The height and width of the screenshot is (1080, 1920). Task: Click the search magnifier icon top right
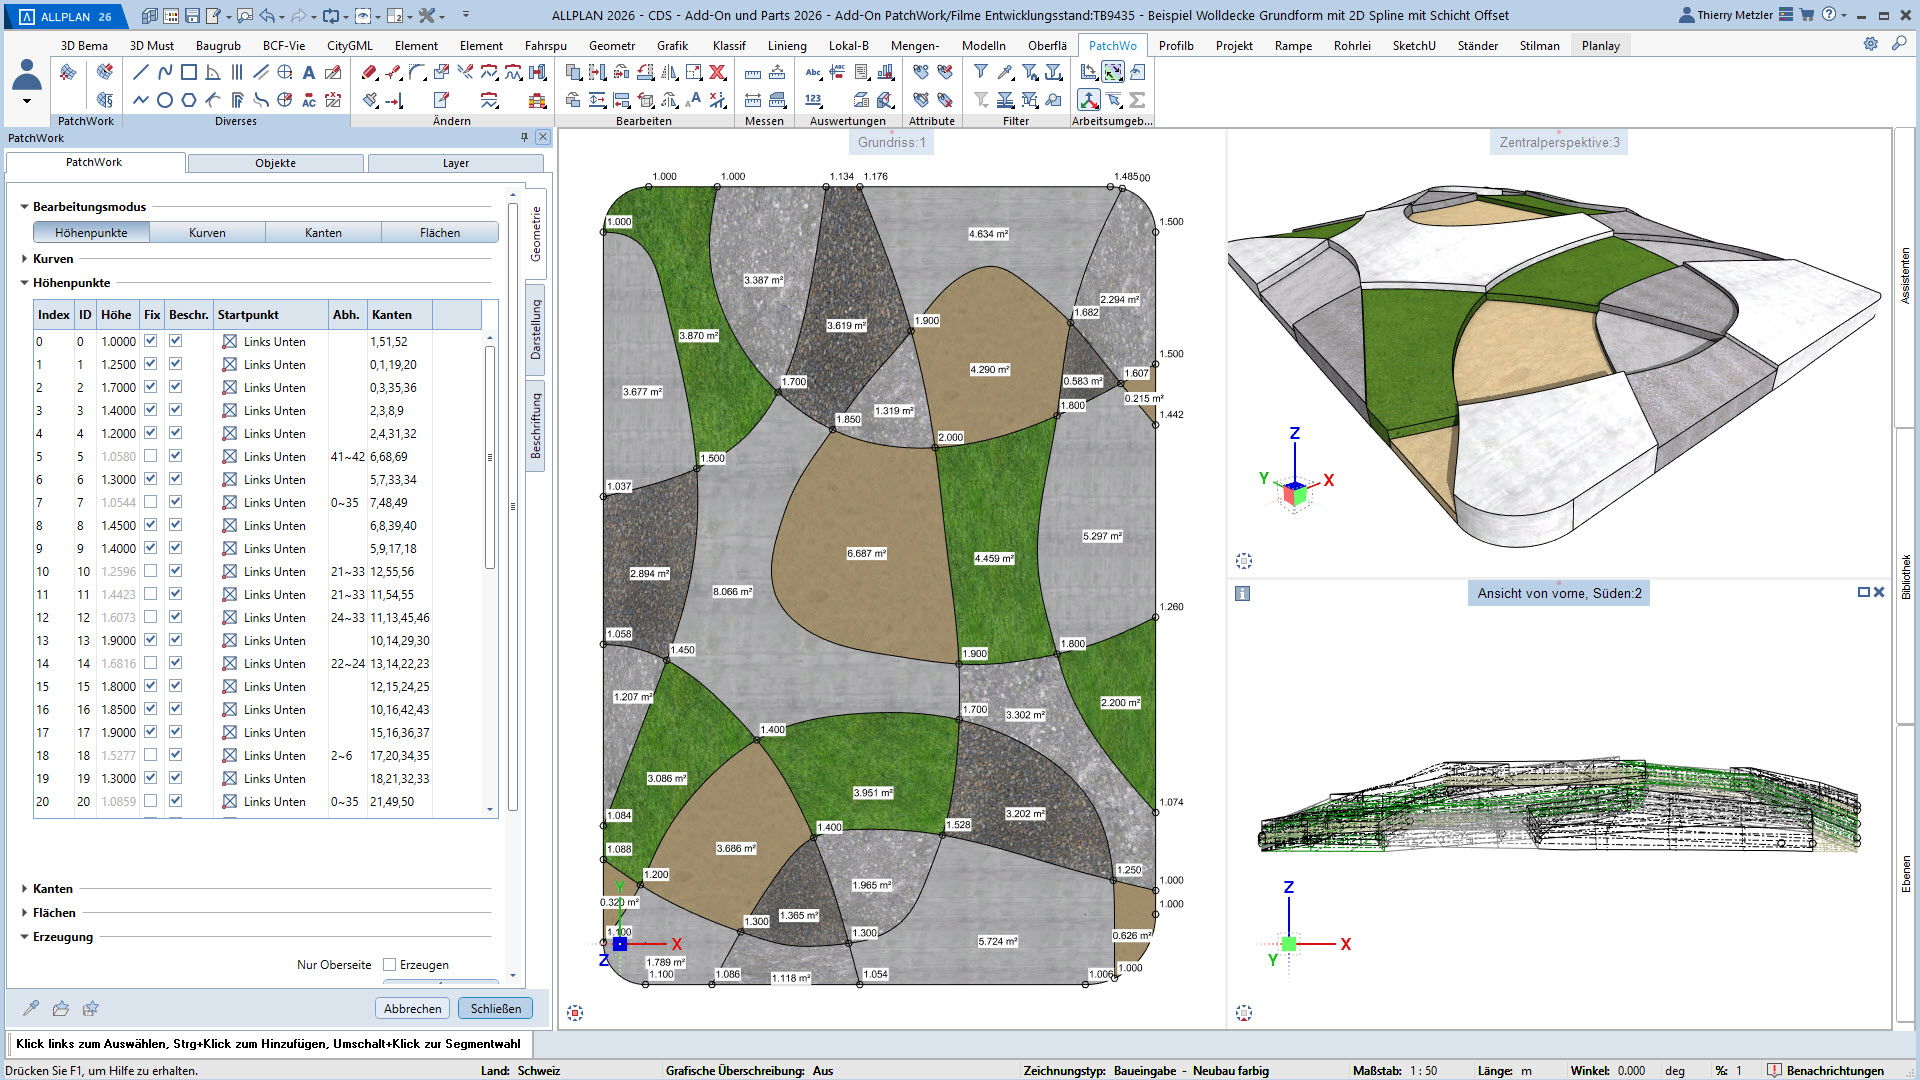(x=1899, y=44)
